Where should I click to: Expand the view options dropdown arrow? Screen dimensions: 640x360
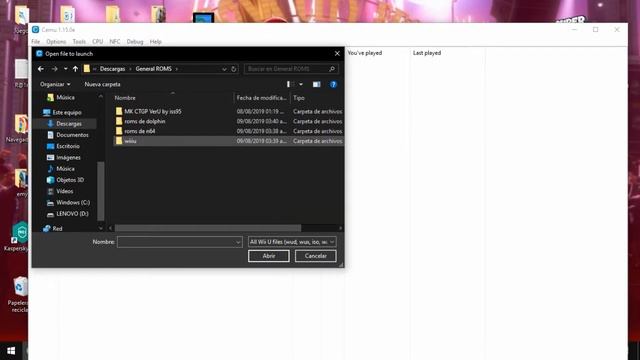tap(301, 84)
